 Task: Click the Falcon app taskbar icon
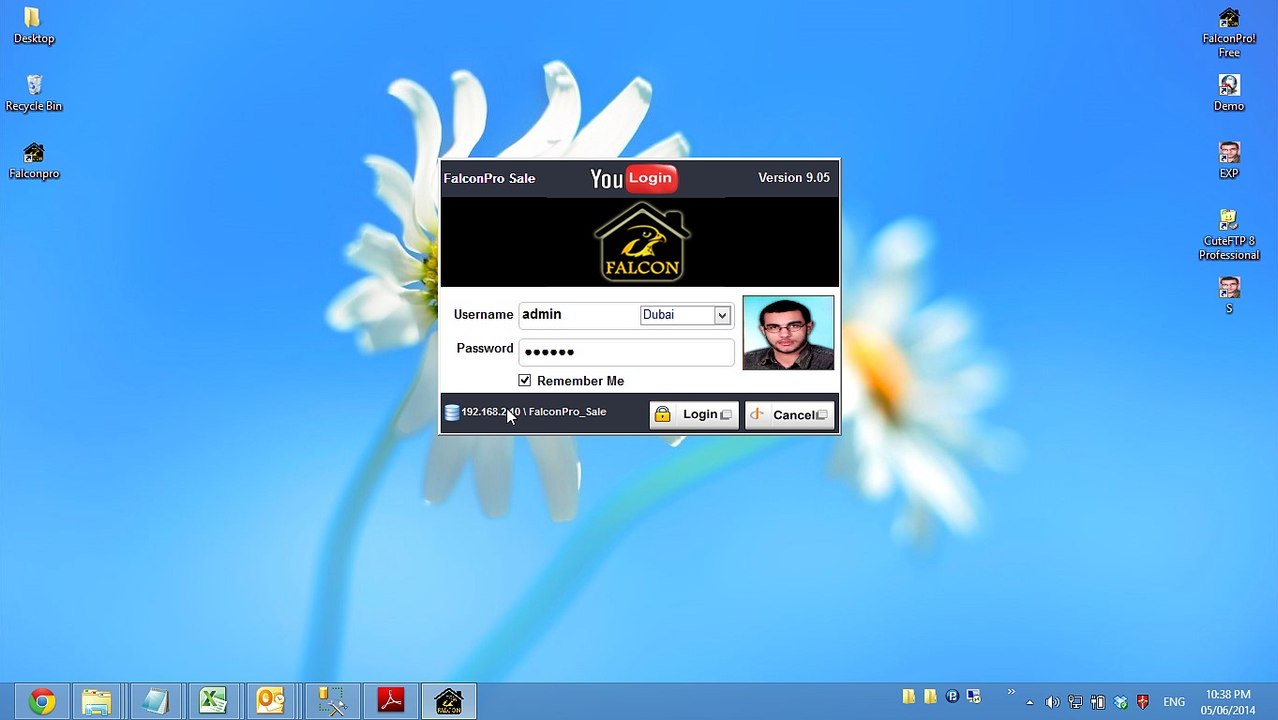click(x=449, y=701)
